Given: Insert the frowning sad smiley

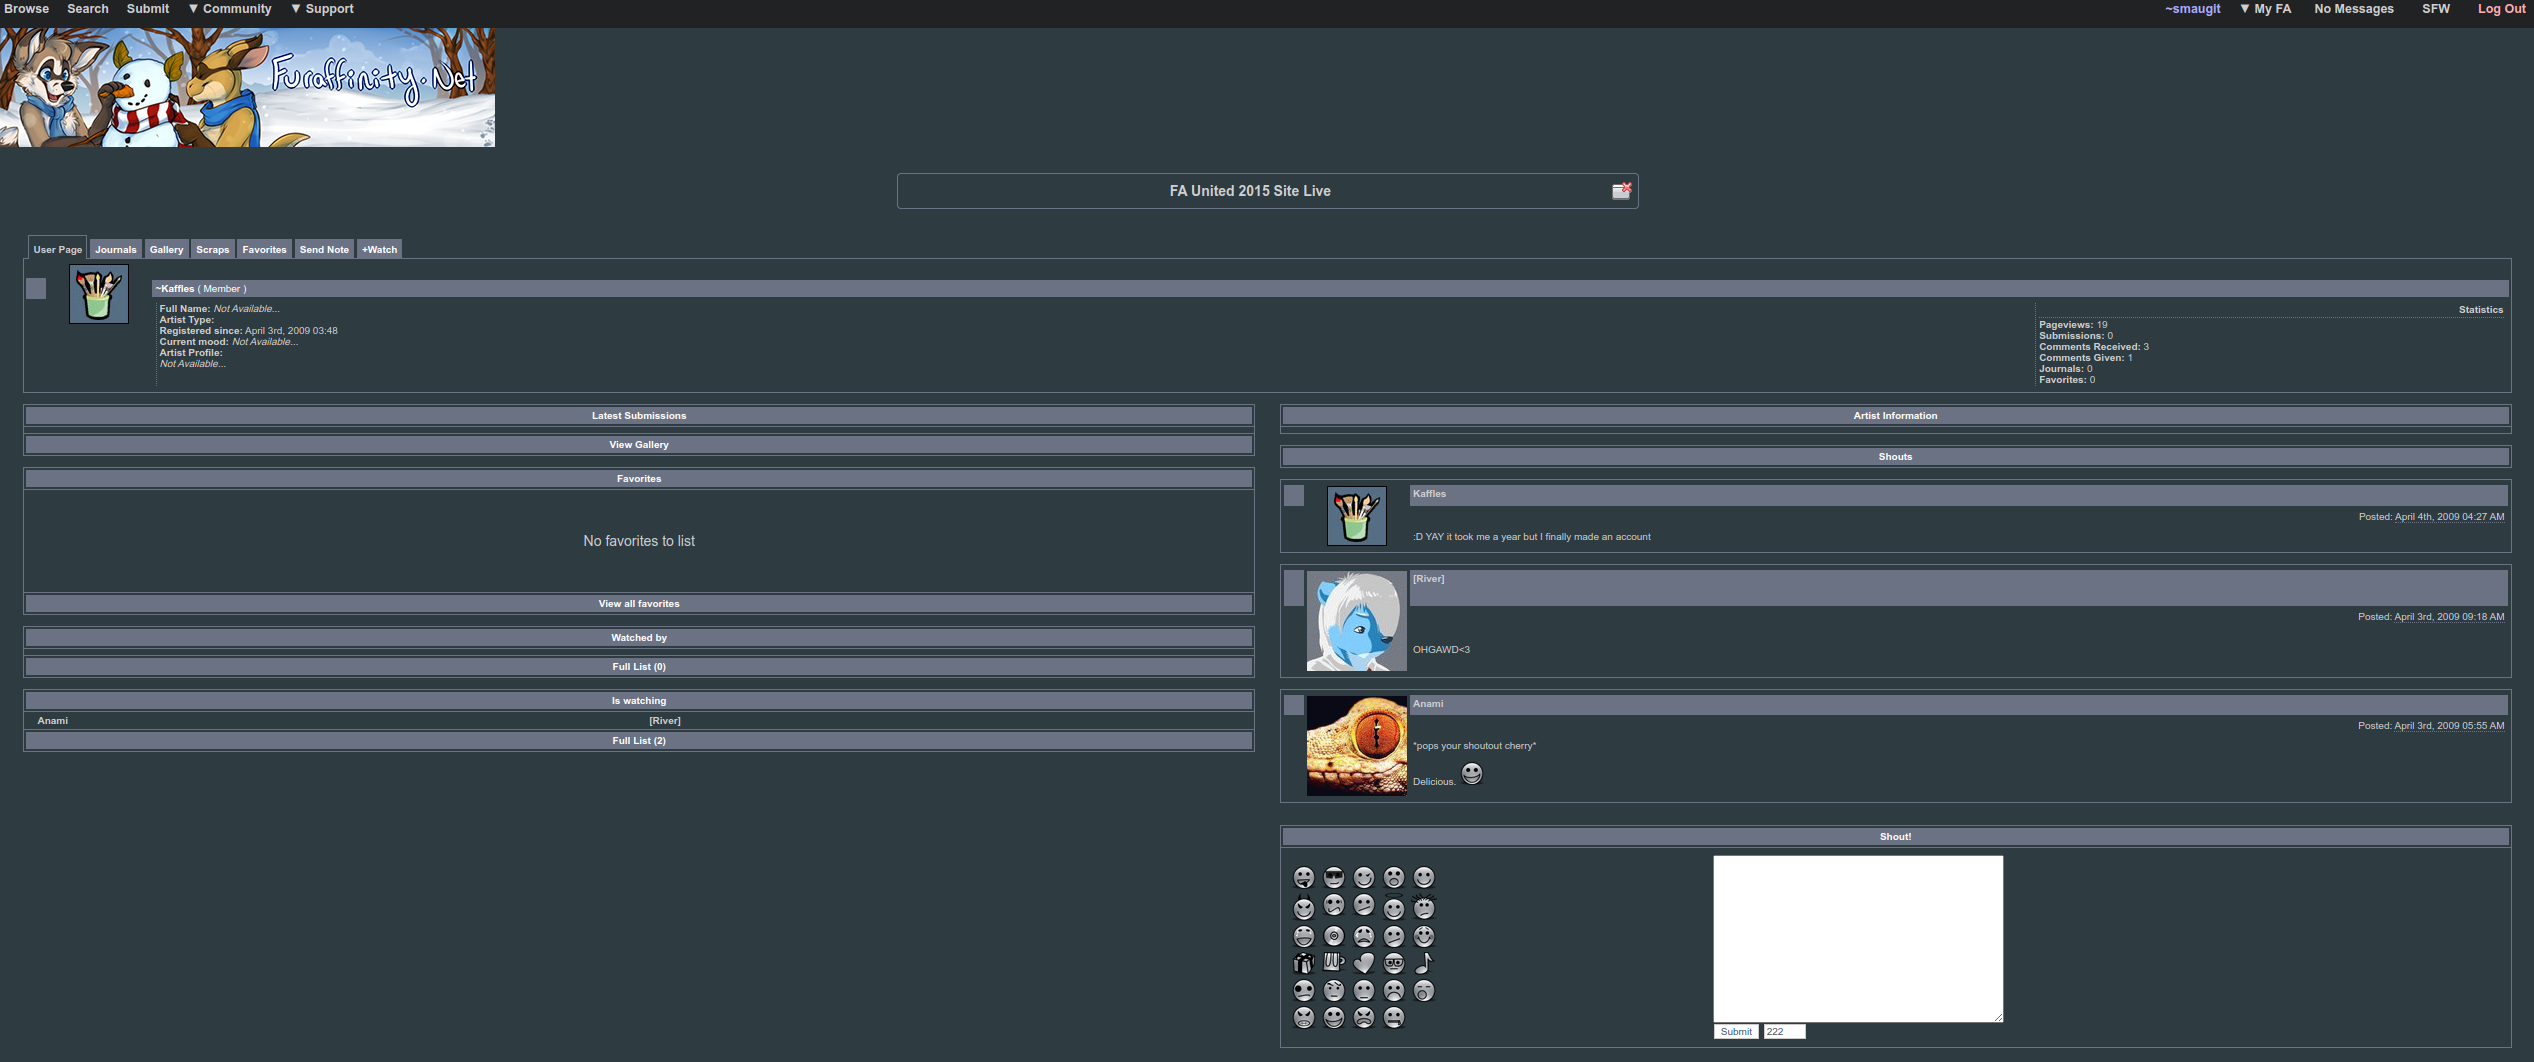Looking at the screenshot, I should pyautogui.click(x=1394, y=990).
